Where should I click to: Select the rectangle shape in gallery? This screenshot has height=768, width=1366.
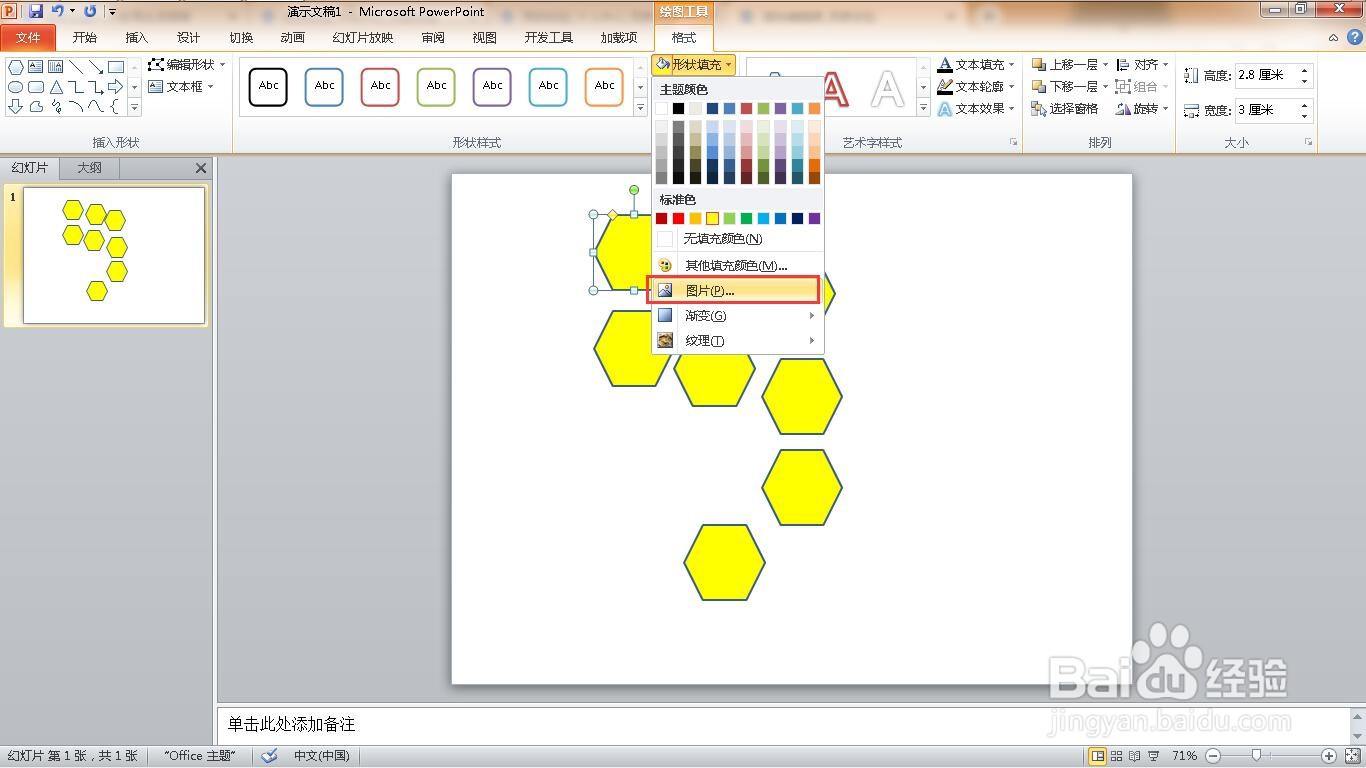click(116, 67)
